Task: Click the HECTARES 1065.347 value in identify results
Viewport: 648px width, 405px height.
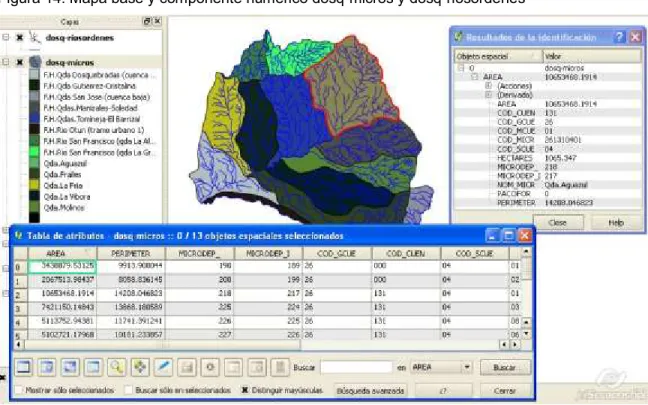Action: (x=560, y=158)
